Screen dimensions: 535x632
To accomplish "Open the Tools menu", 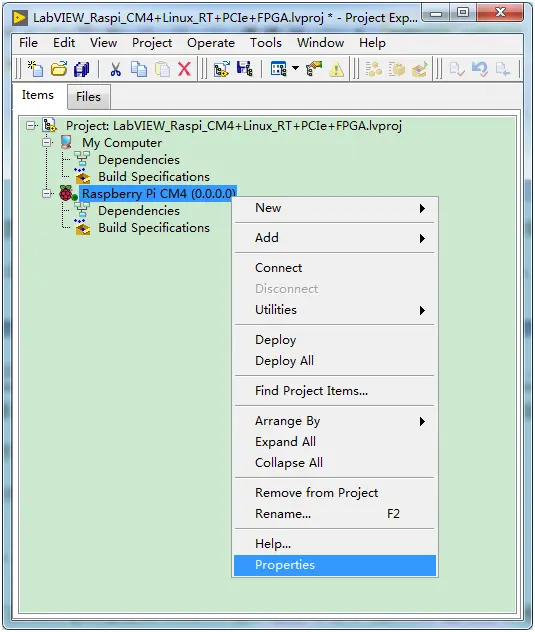I will (266, 43).
